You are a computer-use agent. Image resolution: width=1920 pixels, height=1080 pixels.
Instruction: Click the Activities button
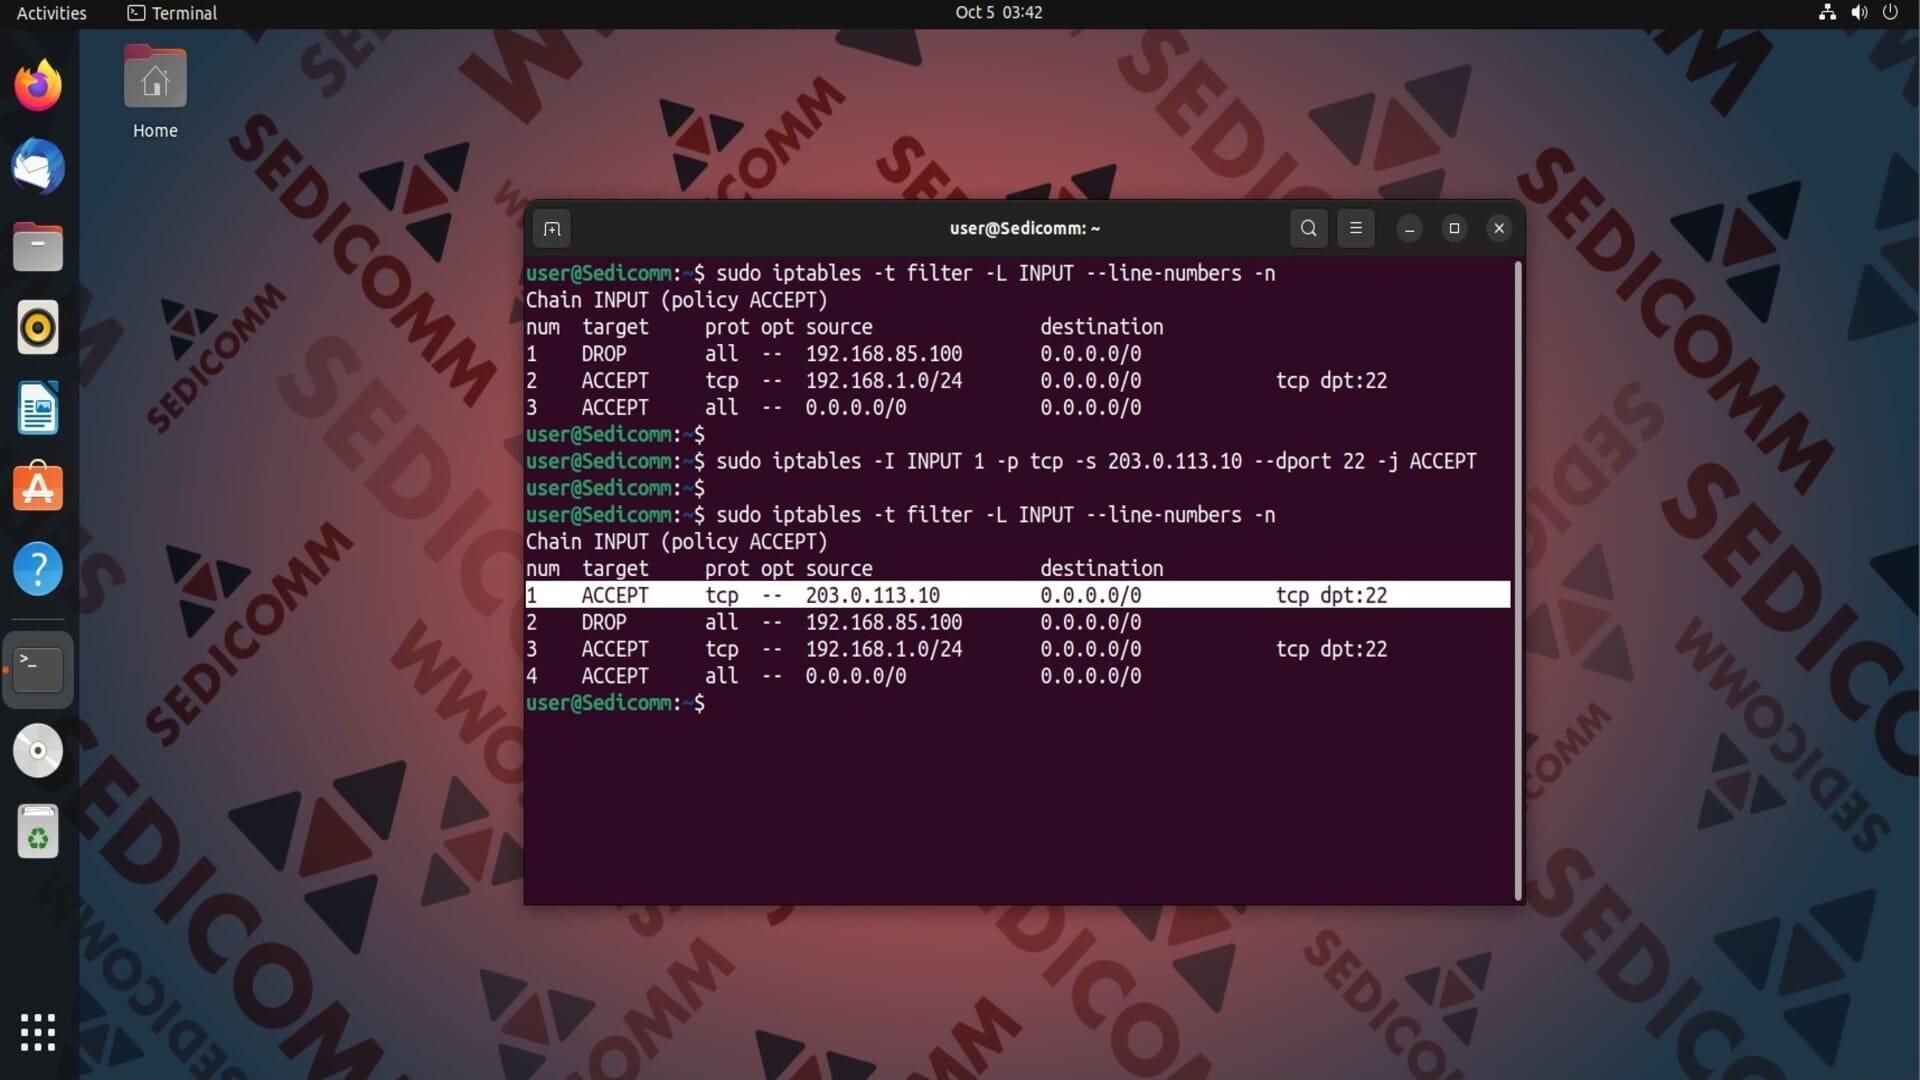pos(51,13)
